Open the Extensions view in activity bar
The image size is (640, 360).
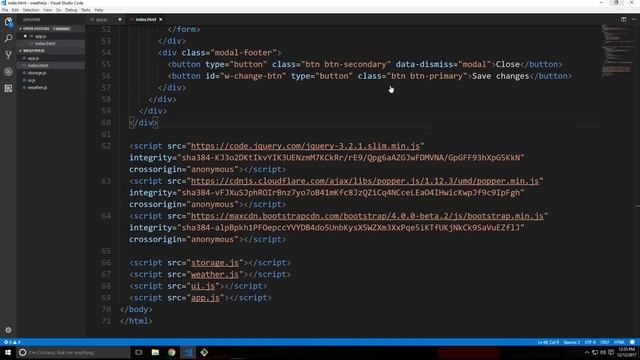[x=8, y=89]
